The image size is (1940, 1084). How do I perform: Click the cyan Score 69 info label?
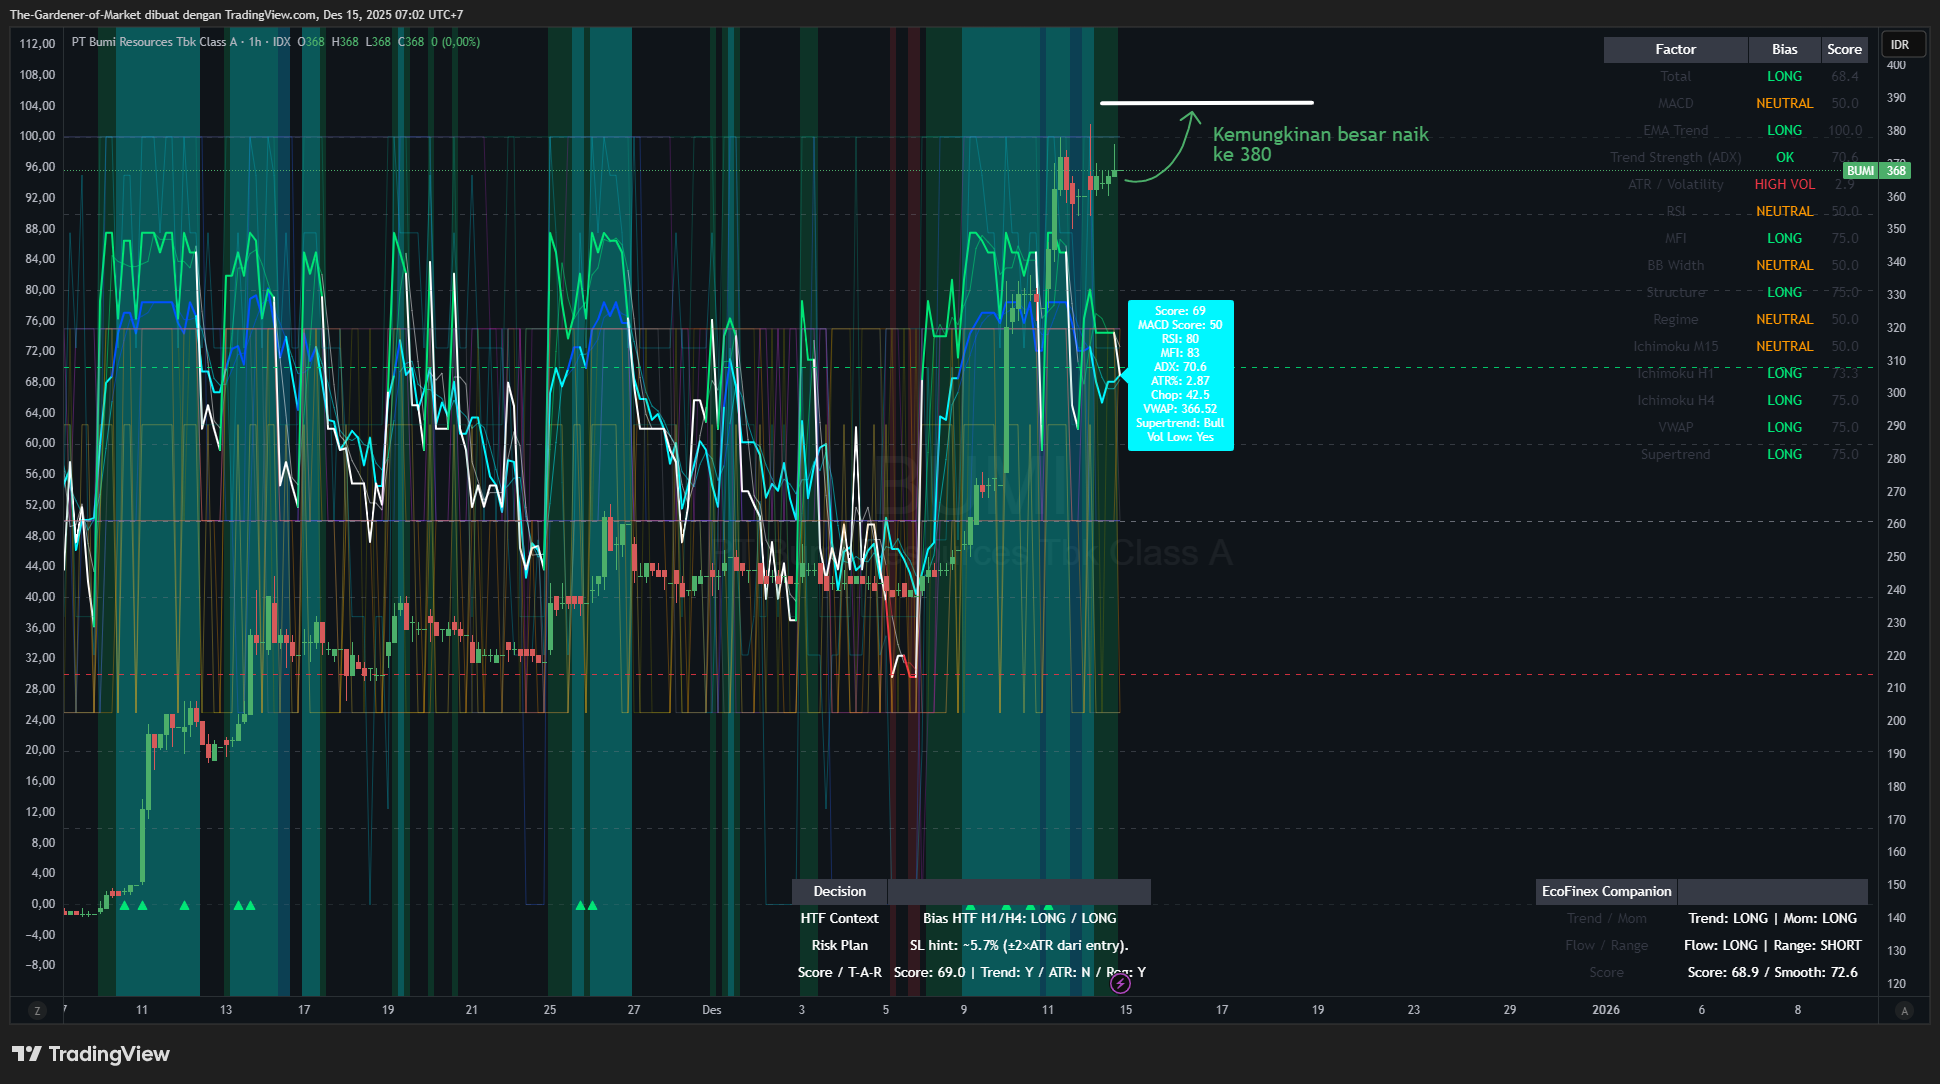pos(1180,375)
